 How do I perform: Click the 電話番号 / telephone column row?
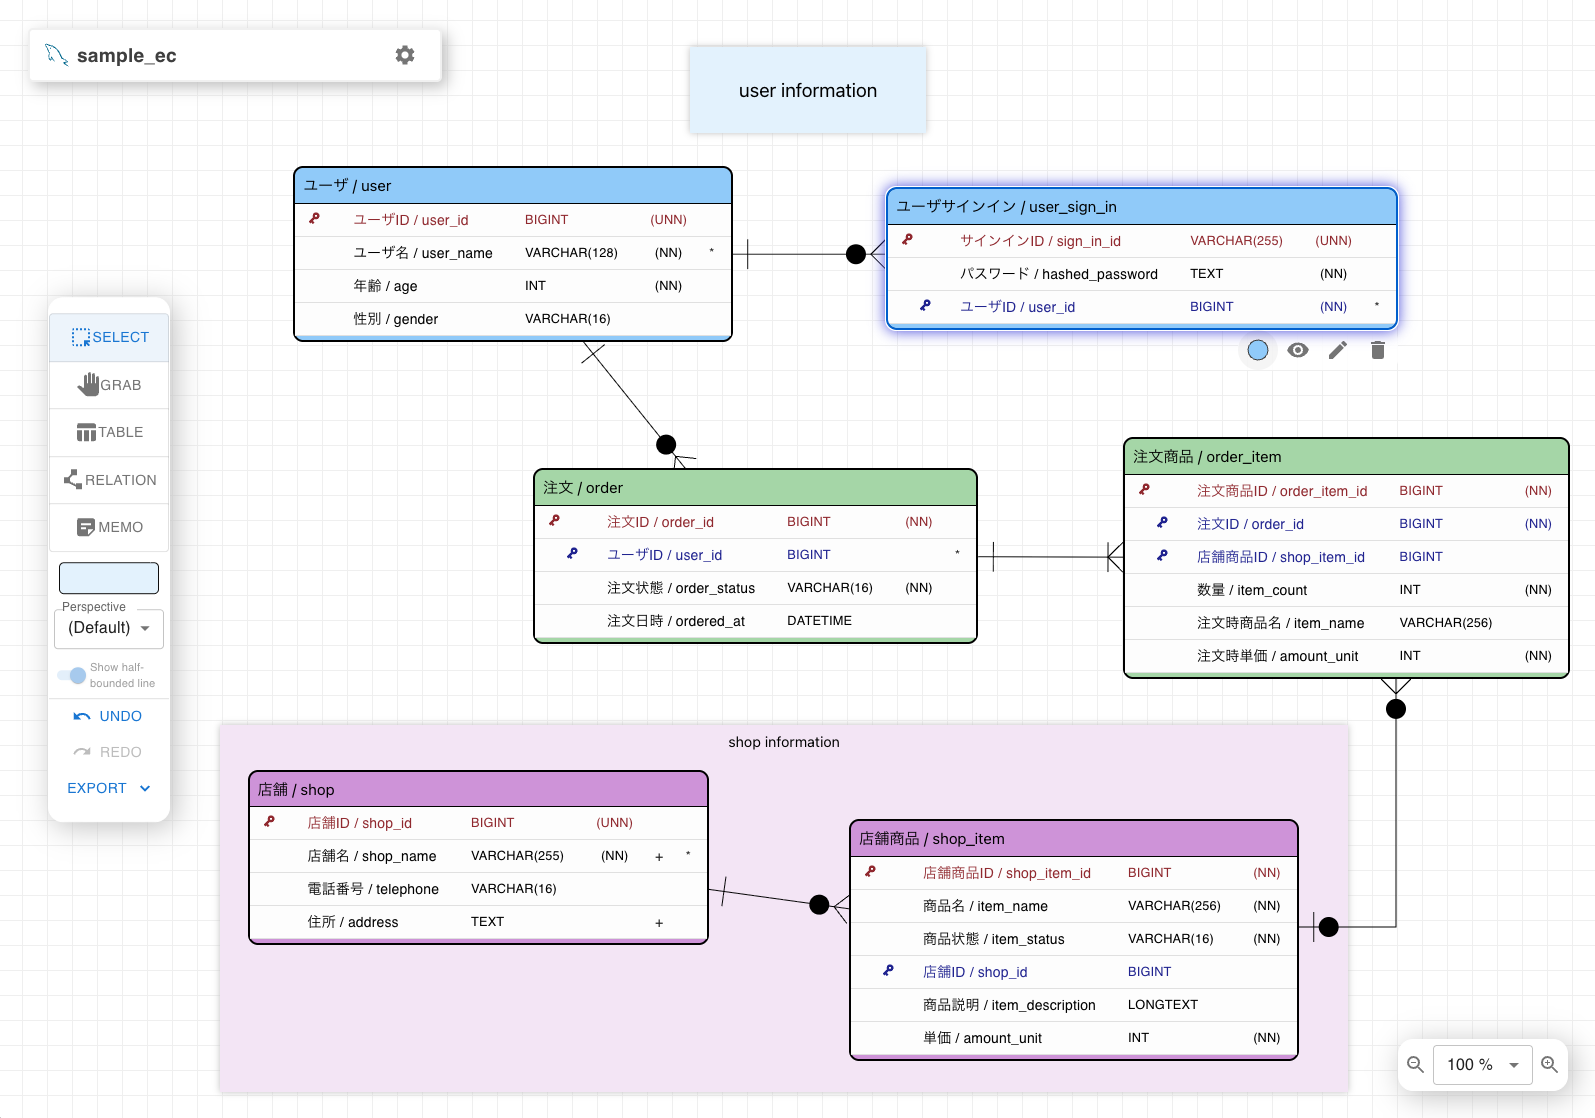(478, 889)
